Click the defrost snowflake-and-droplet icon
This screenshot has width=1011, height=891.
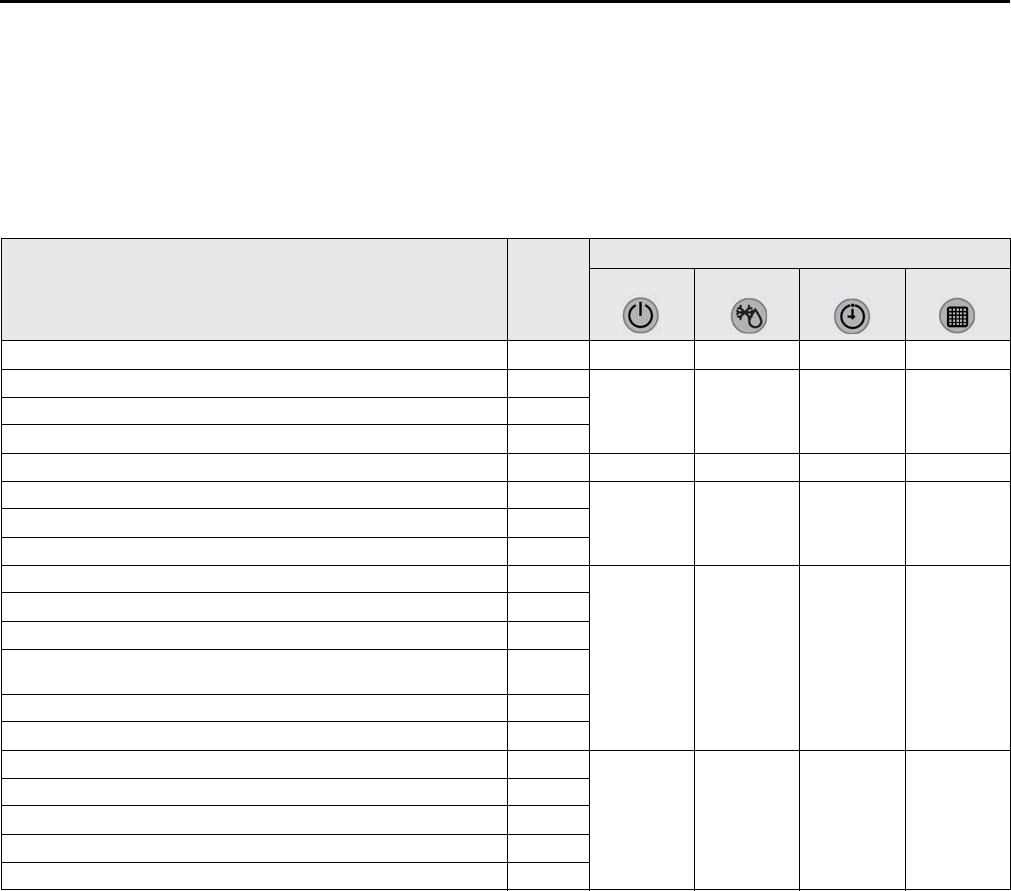tap(746, 316)
